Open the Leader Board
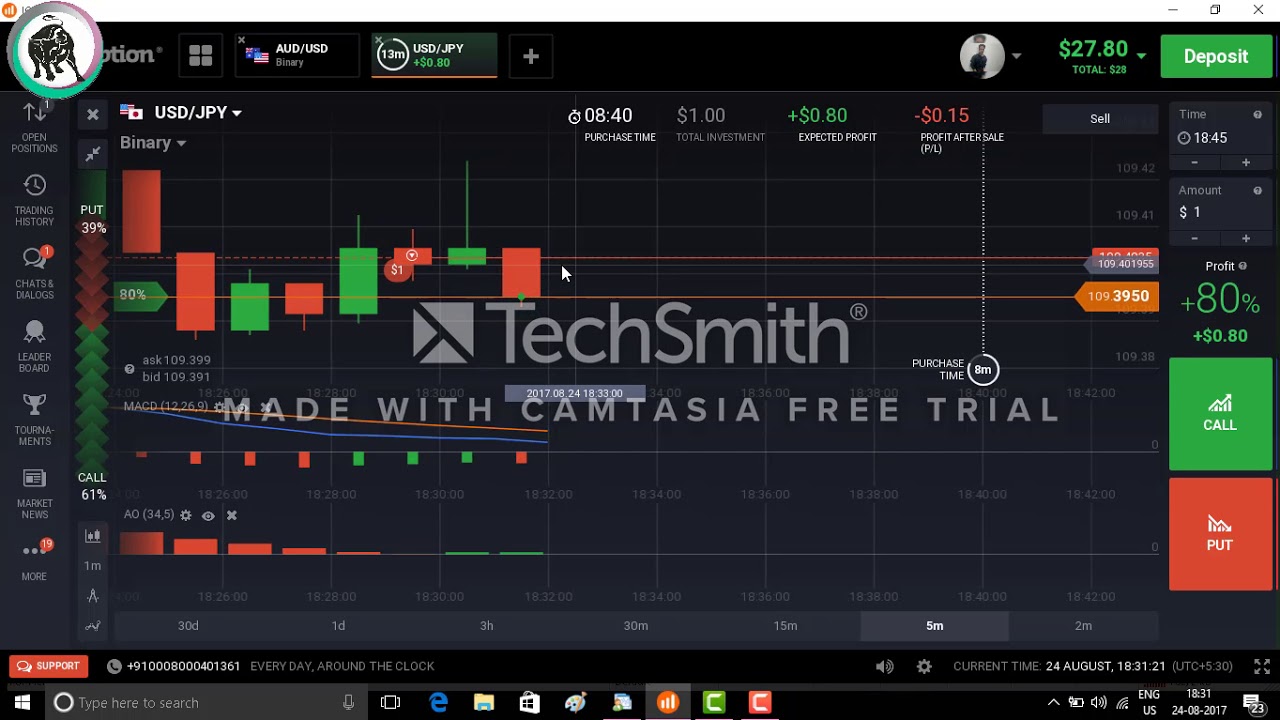Image resolution: width=1280 pixels, height=720 pixels. 34,347
